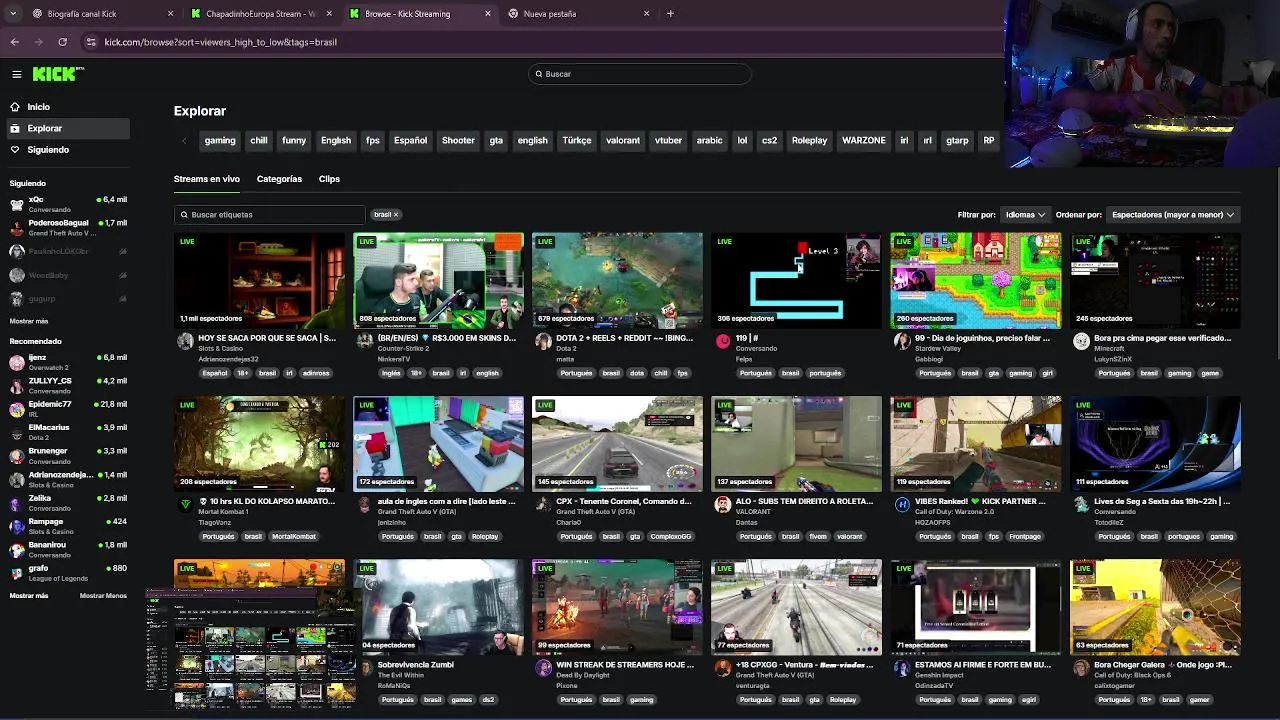Viewport: 1280px width, 720px height.
Task: Click the MortalKombat tag on TiagoVanz stream
Action: [294, 537]
